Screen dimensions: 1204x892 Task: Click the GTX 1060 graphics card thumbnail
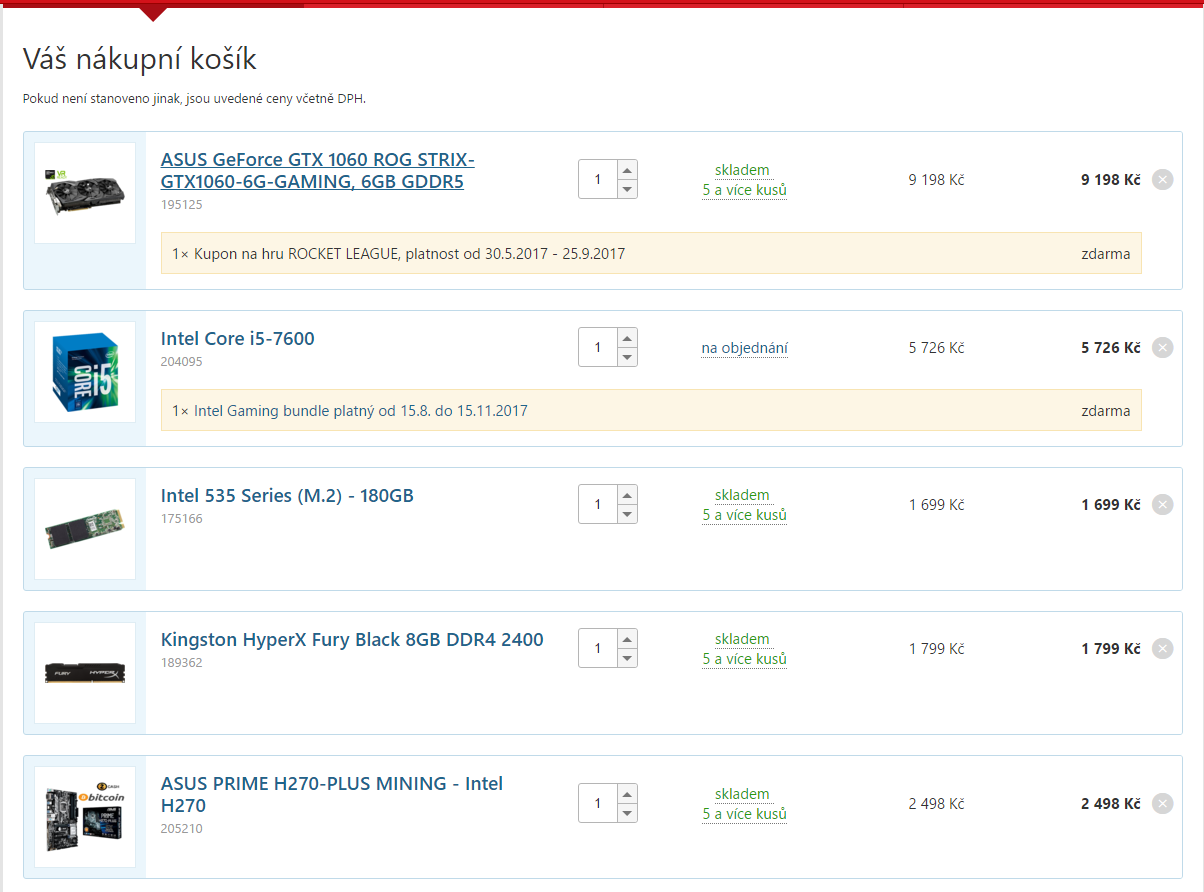(x=85, y=193)
